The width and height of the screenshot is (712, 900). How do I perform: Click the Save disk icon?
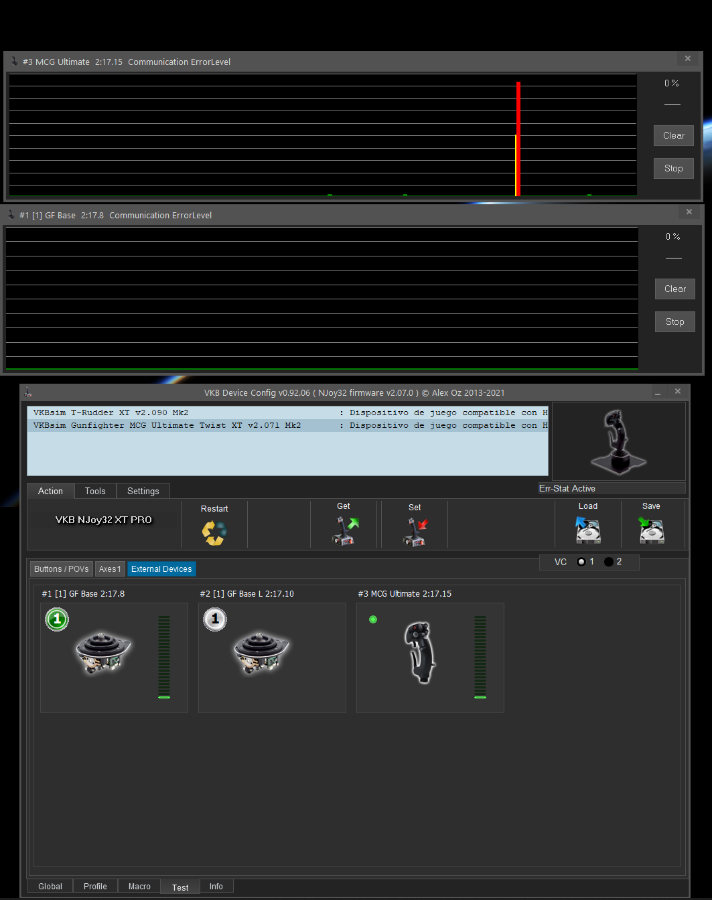pos(652,530)
